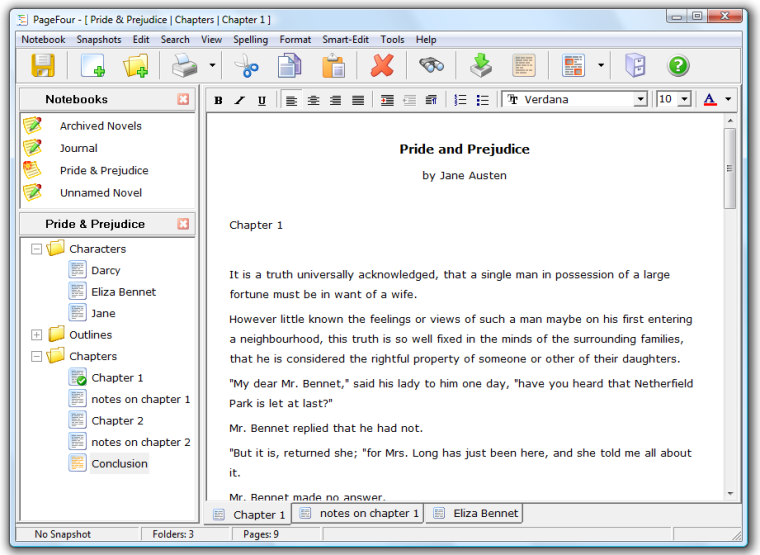760x555 pixels.
Task: Open the Snapshots menu
Action: pyautogui.click(x=98, y=40)
